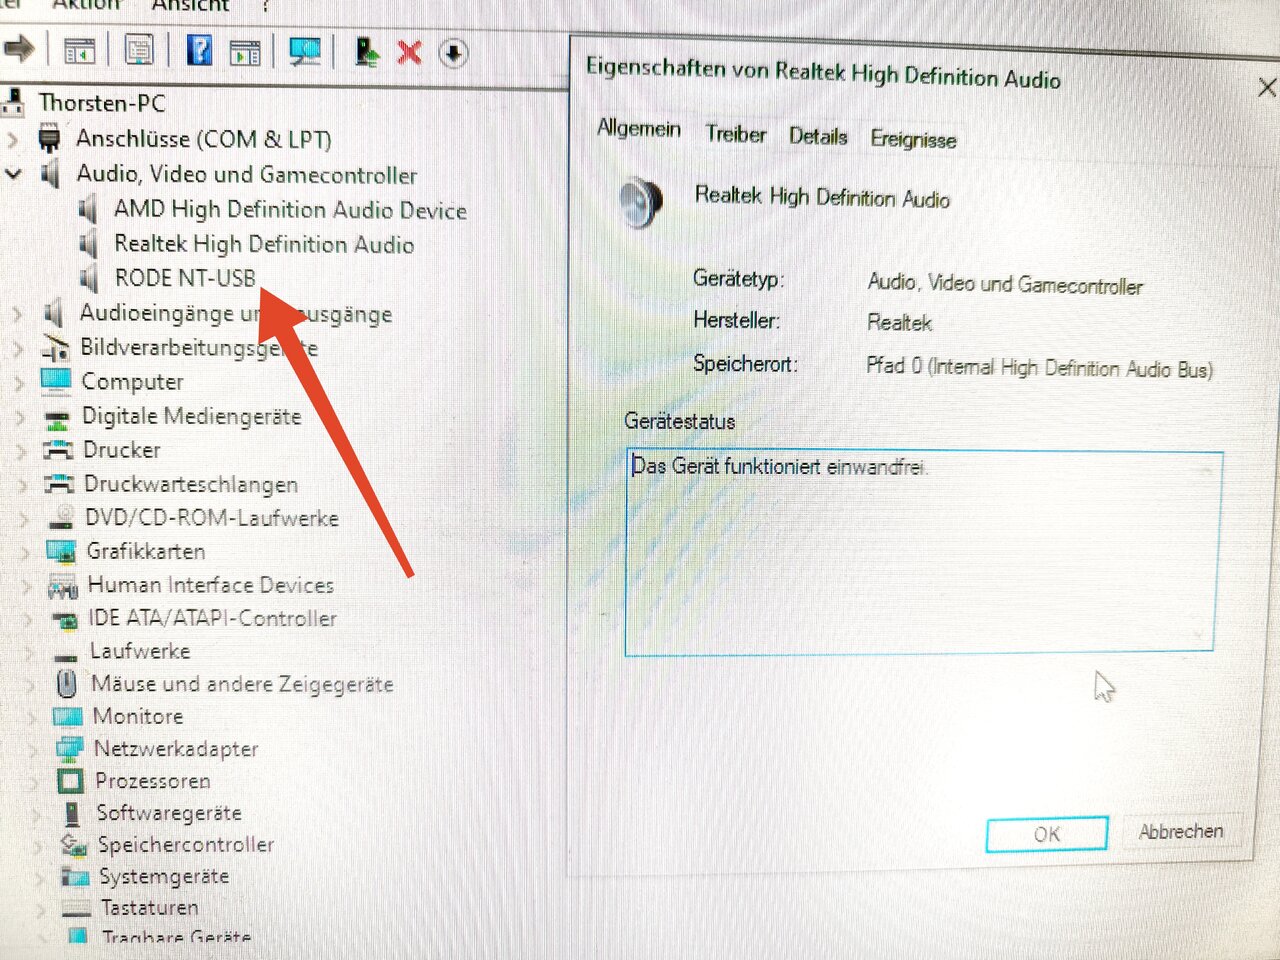Click the disable device down-arrow icon
This screenshot has height=960, width=1280.
(x=453, y=53)
